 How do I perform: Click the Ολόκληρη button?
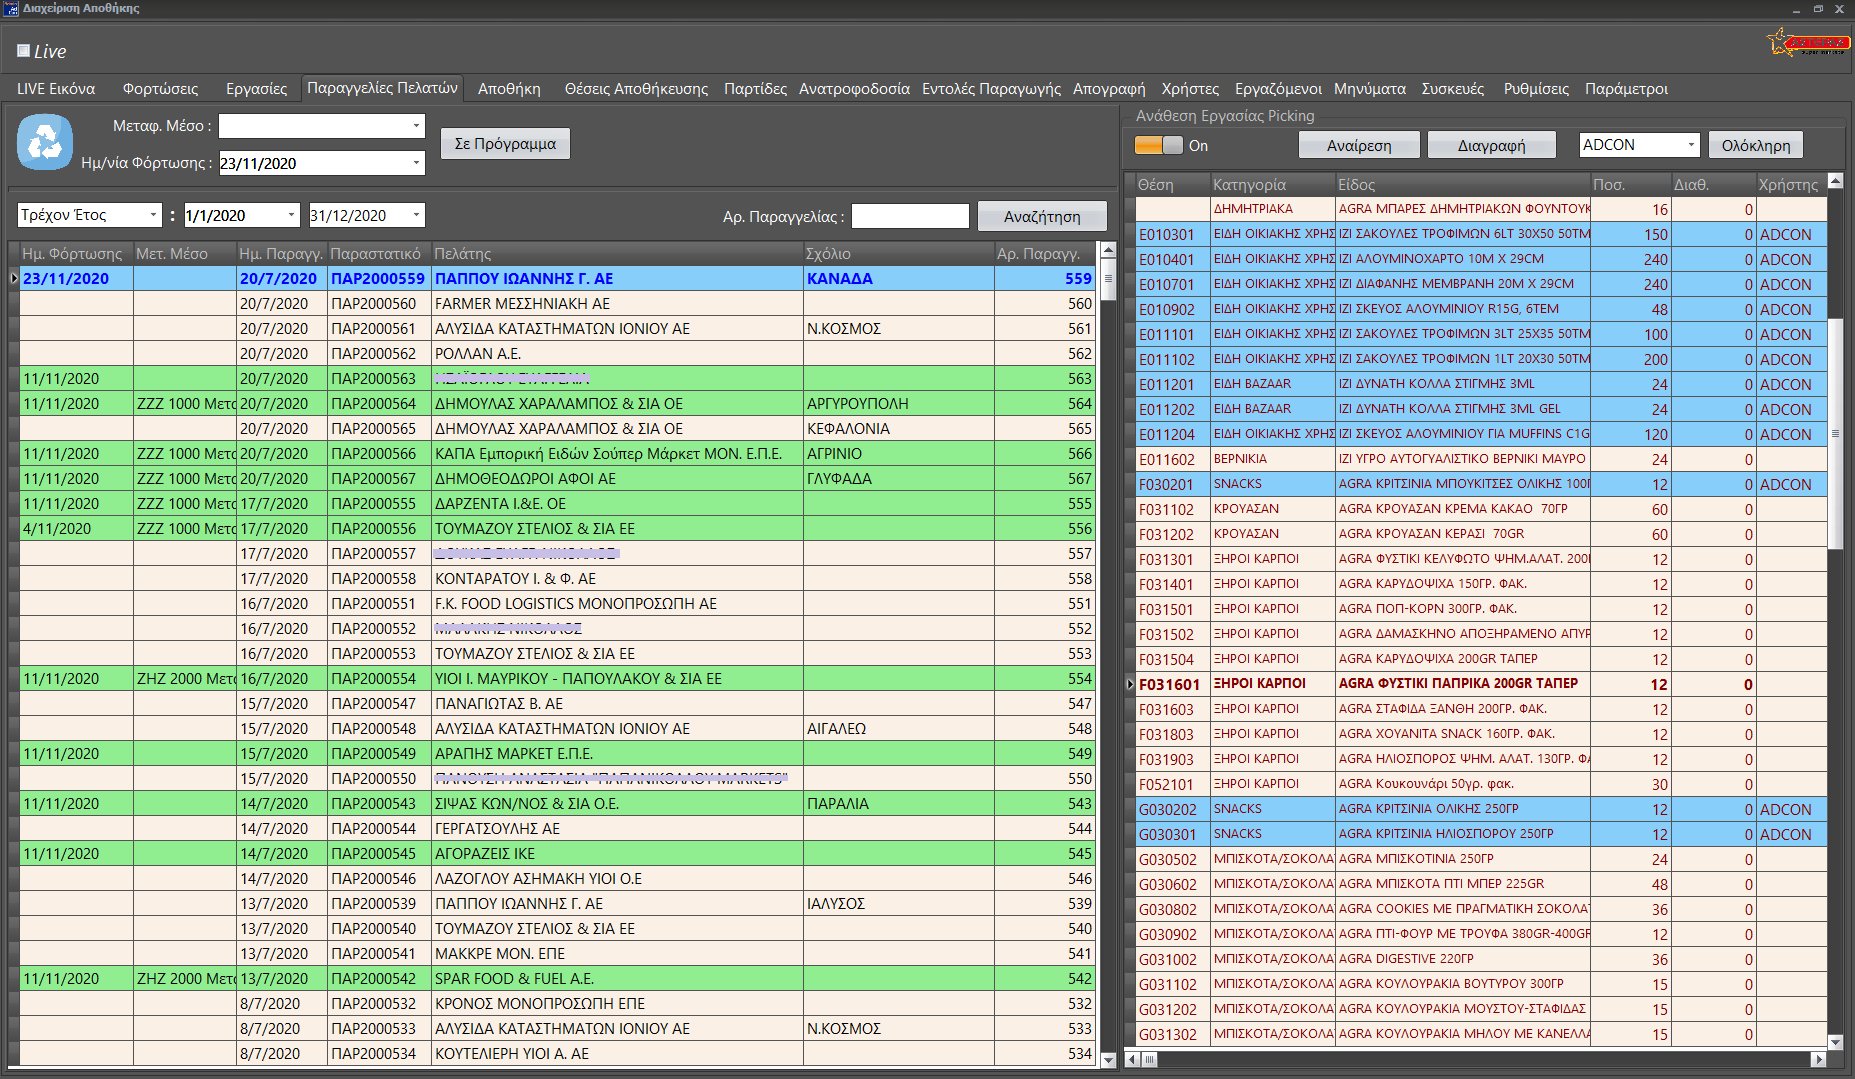pos(1756,145)
